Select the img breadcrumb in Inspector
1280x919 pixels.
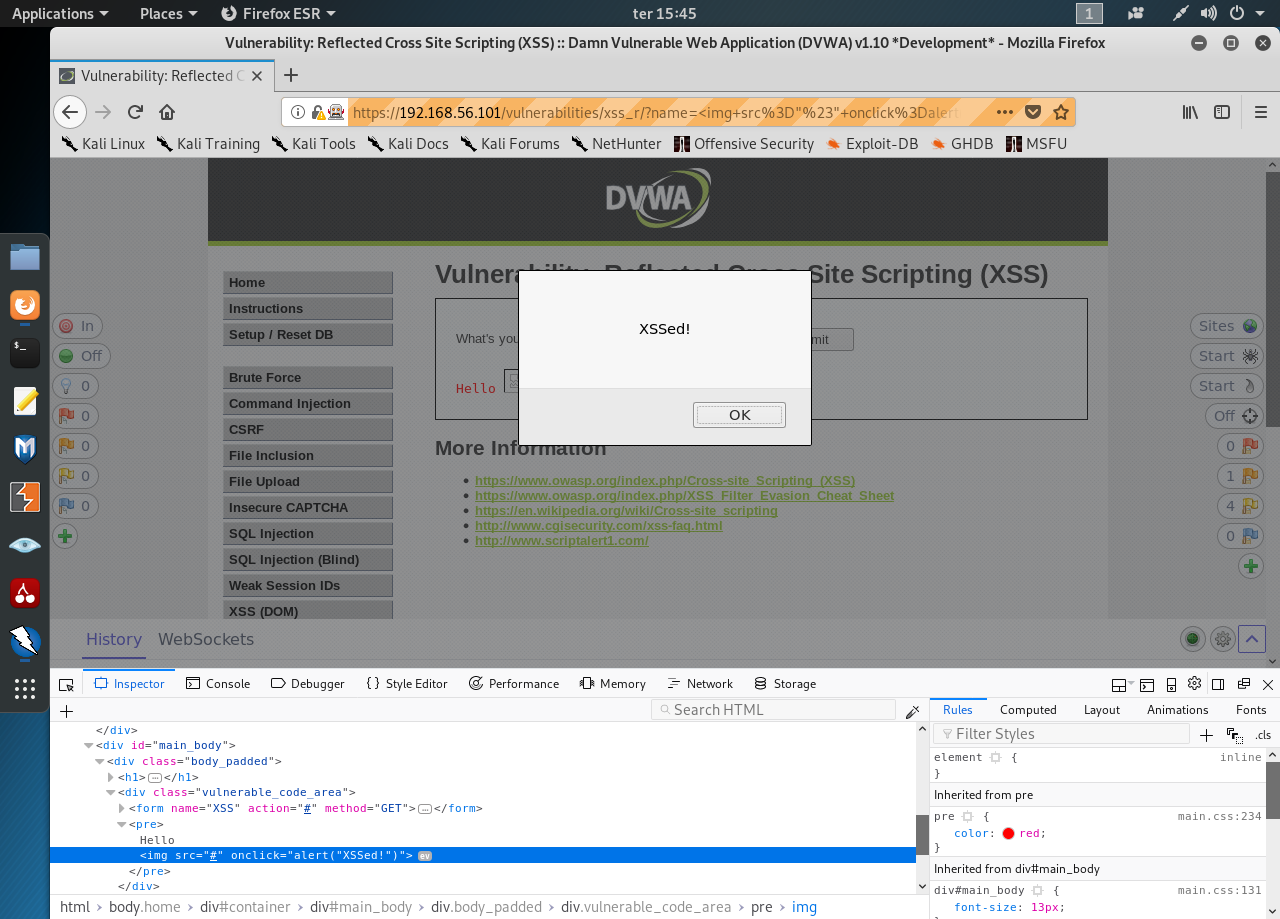point(804,907)
